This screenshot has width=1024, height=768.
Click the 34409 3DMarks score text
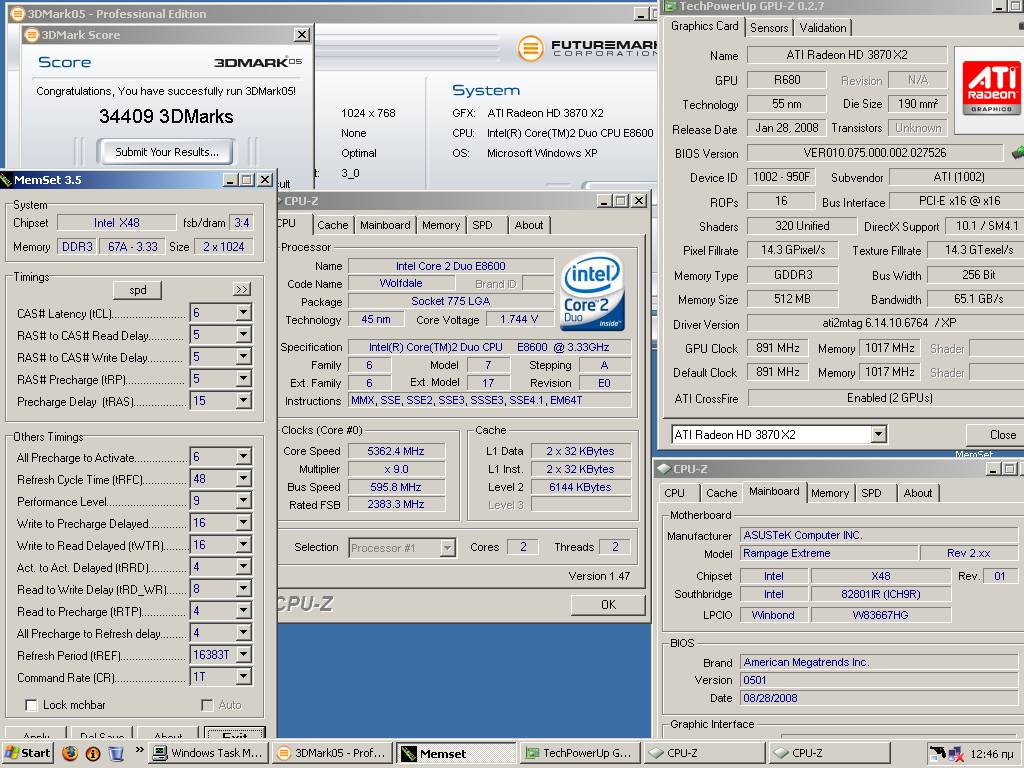click(166, 116)
